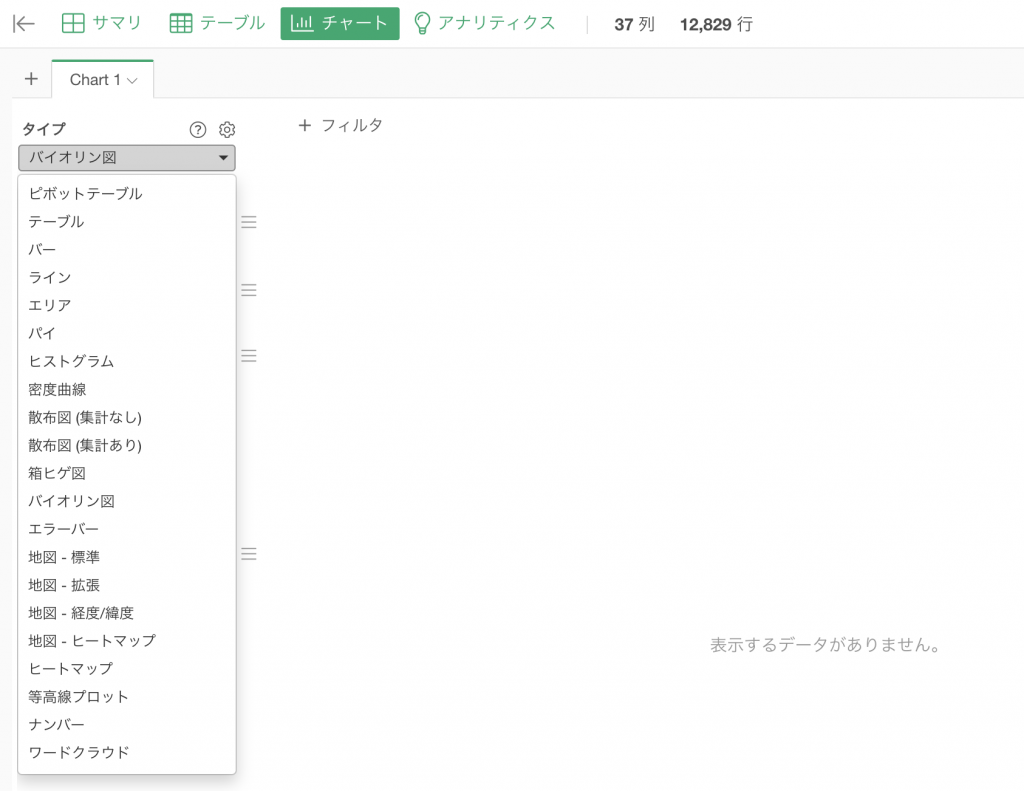This screenshot has width=1024, height=791.
Task: Collapse the バイオリン図 type dropdown
Action: click(x=127, y=157)
